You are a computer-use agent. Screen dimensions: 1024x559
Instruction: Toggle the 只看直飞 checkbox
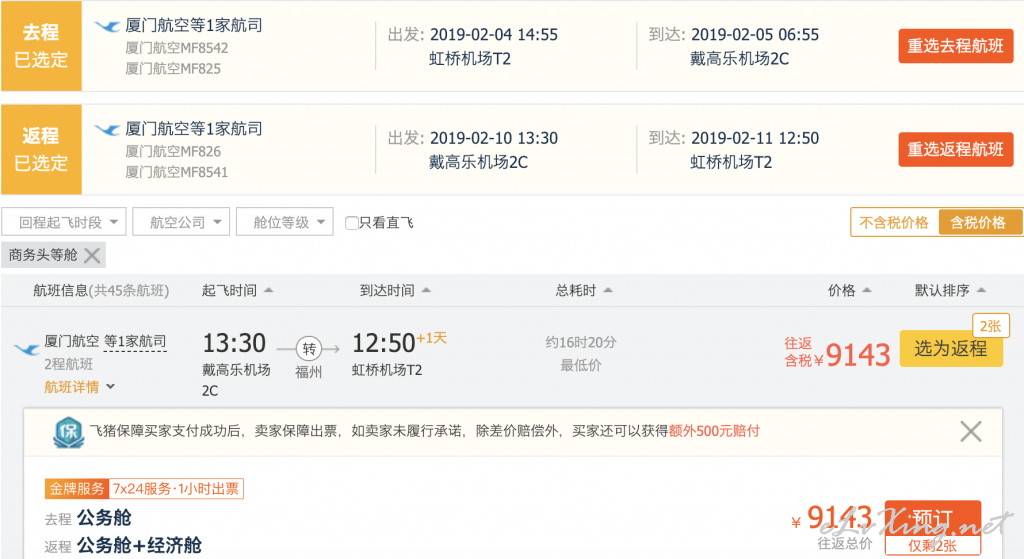(351, 223)
